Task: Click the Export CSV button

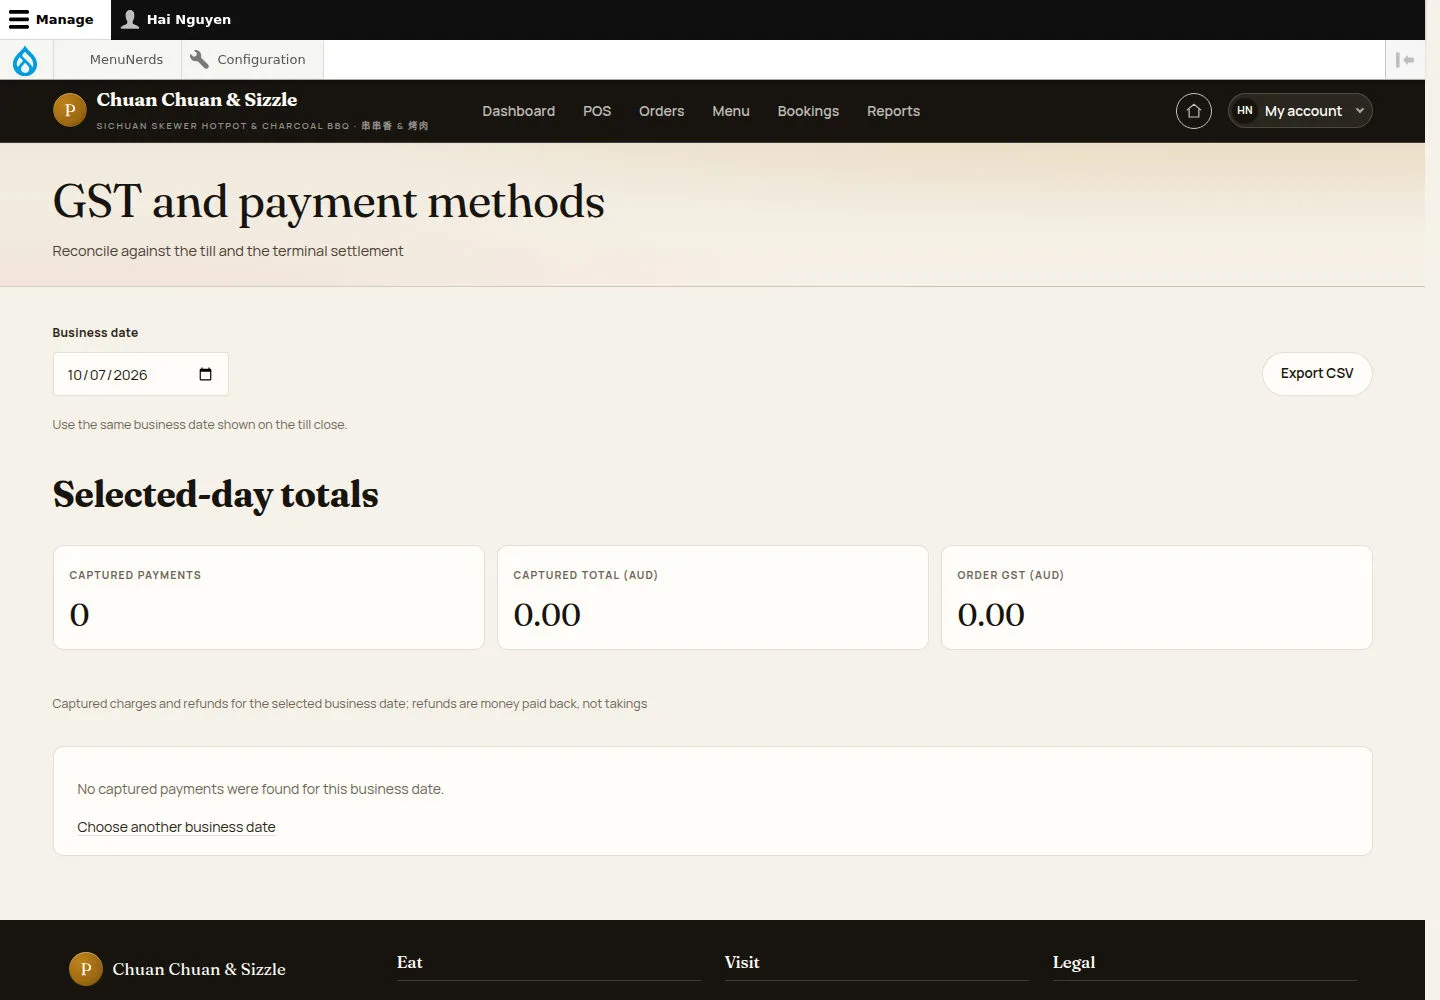Action: [1317, 374]
